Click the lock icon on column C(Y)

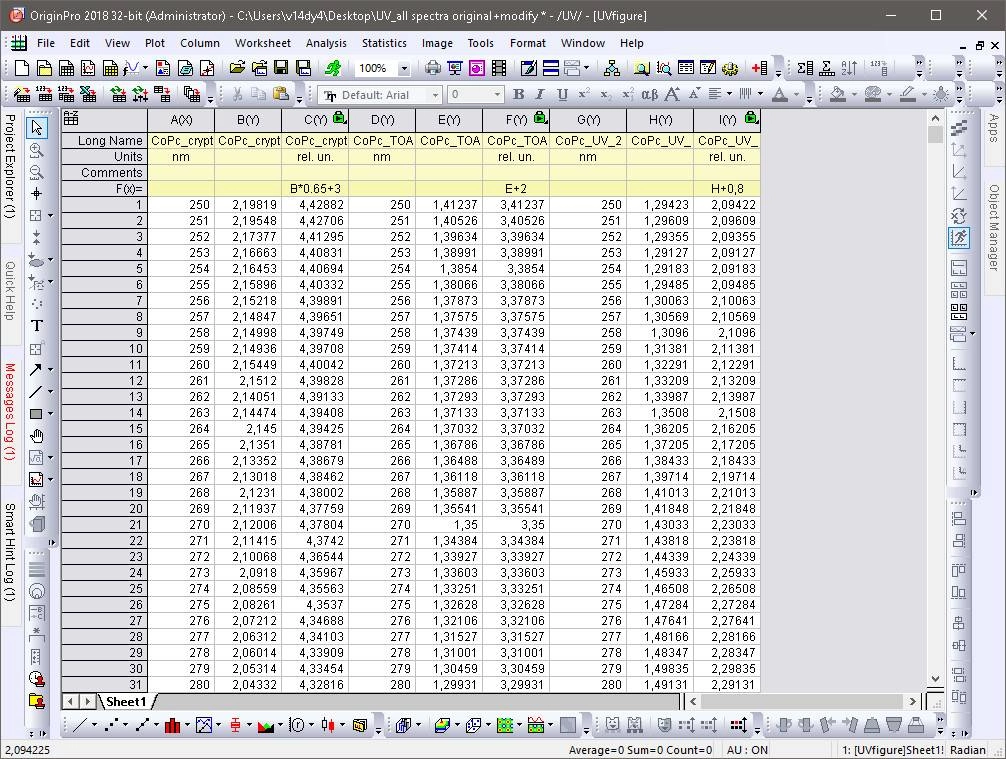pos(339,117)
